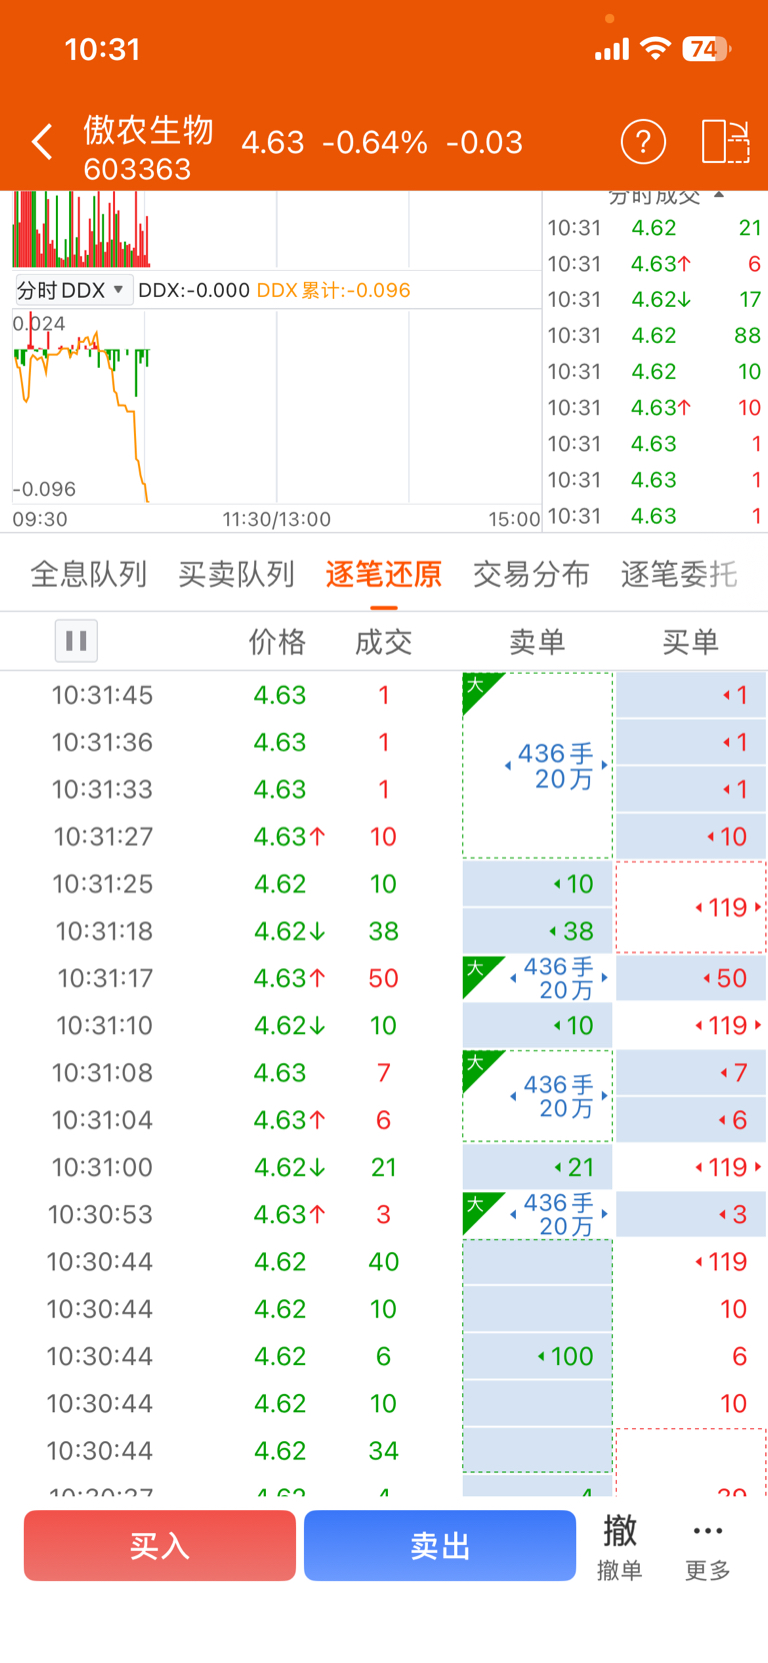Tap the red 买入 buy button
The height and width of the screenshot is (1663, 768).
[160, 1546]
